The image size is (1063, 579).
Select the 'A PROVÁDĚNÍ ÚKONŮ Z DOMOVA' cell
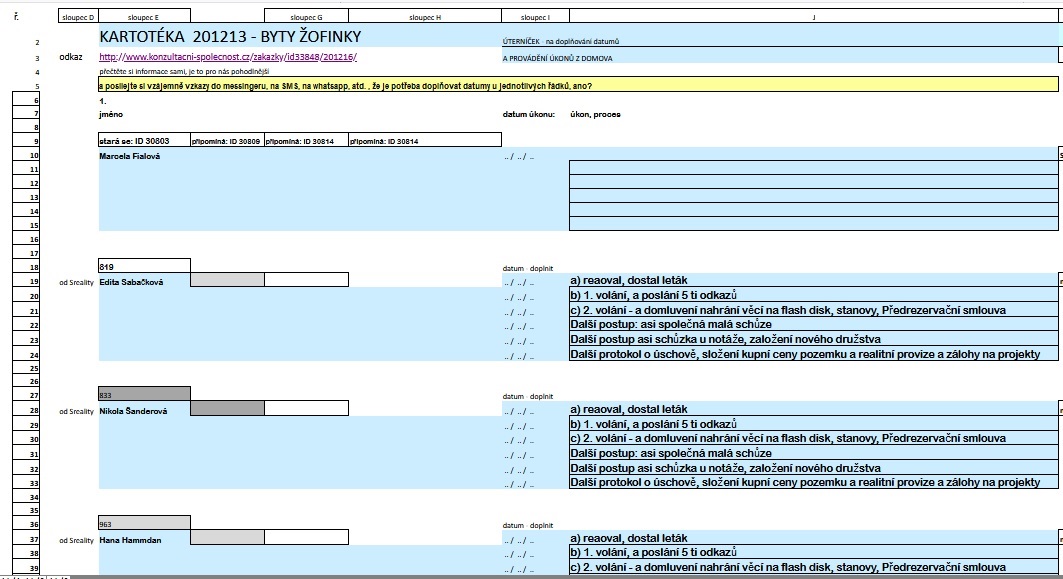pos(557,58)
